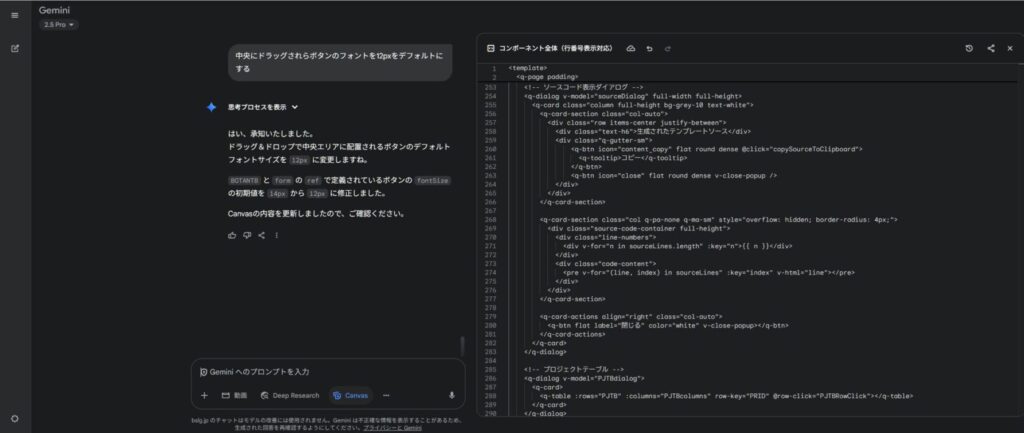
Task: Select the Deep Research tool
Action: pyautogui.click(x=290, y=395)
